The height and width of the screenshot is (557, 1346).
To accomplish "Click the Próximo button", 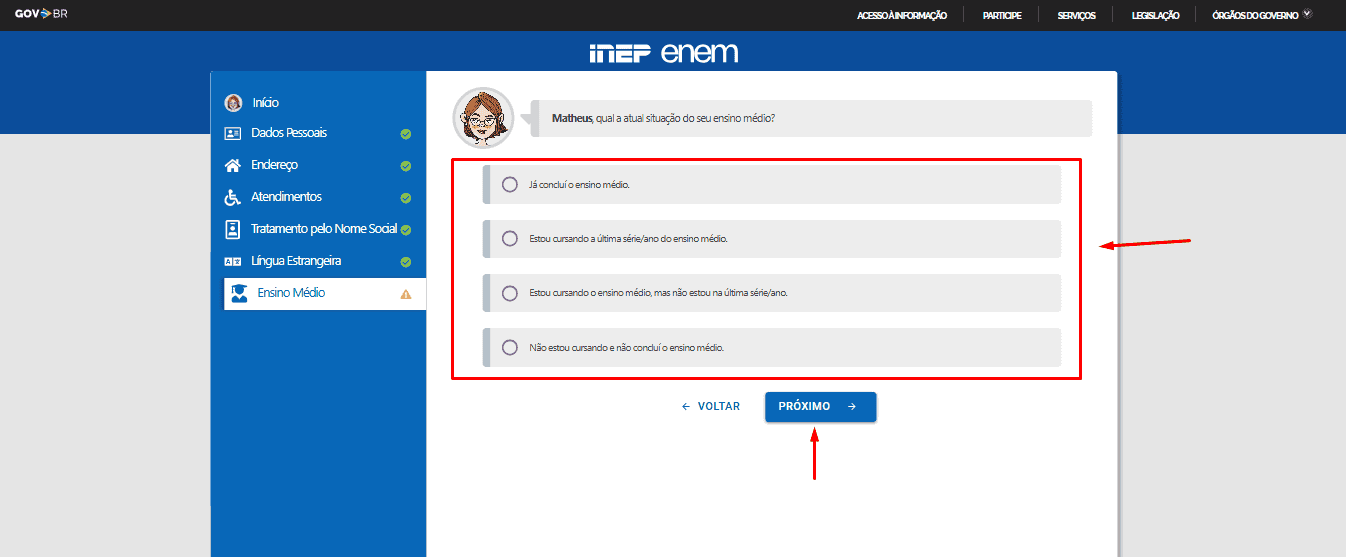I will (820, 407).
